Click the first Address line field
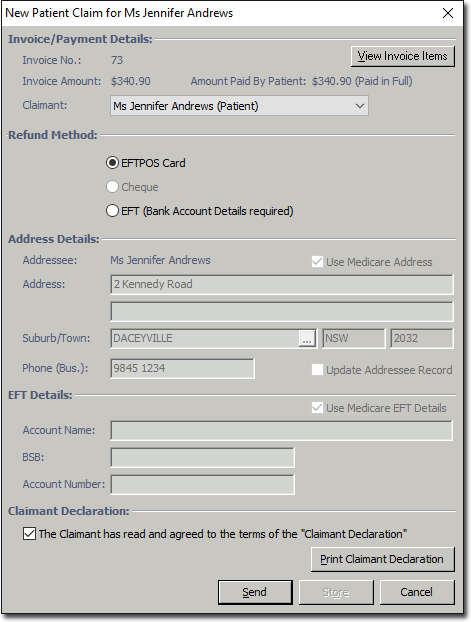Viewport: 471px width, 622px height. (282, 284)
